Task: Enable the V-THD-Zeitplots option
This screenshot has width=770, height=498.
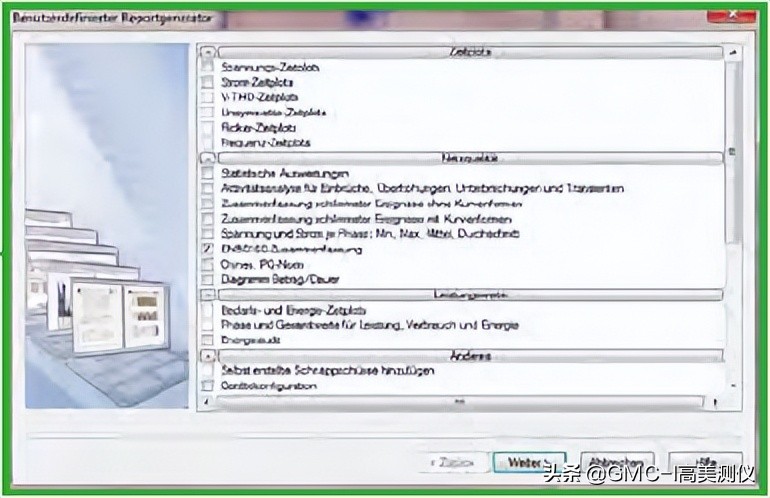Action: click(208, 97)
